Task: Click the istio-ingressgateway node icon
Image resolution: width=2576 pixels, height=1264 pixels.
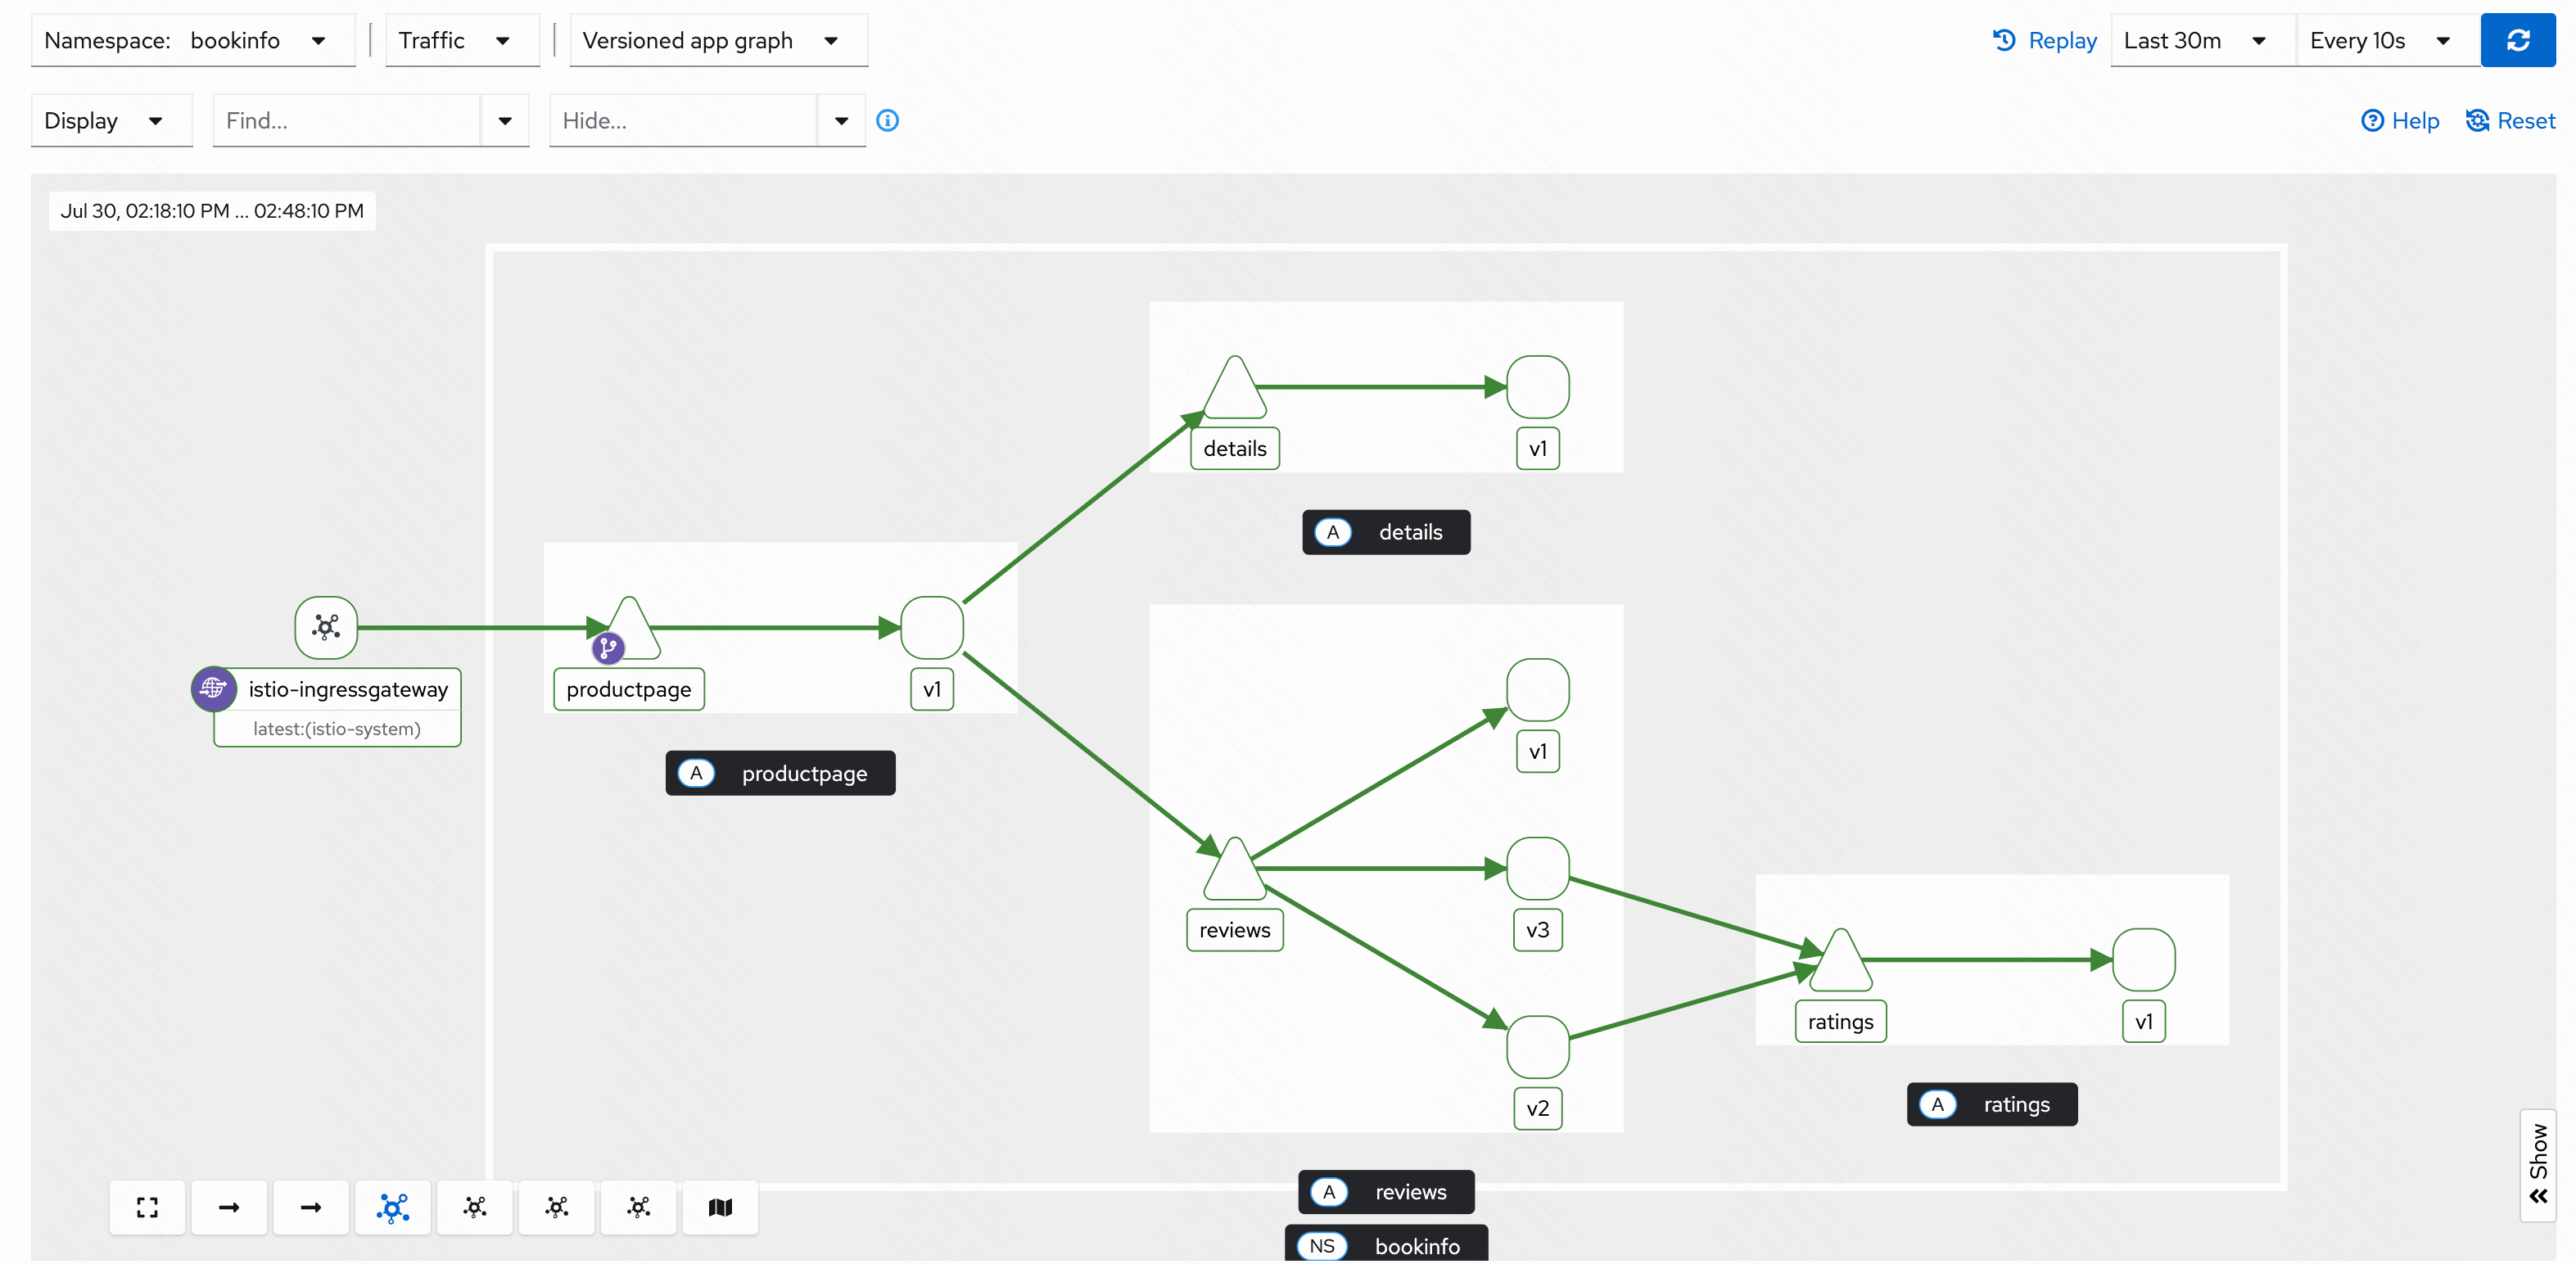Action: coord(326,628)
